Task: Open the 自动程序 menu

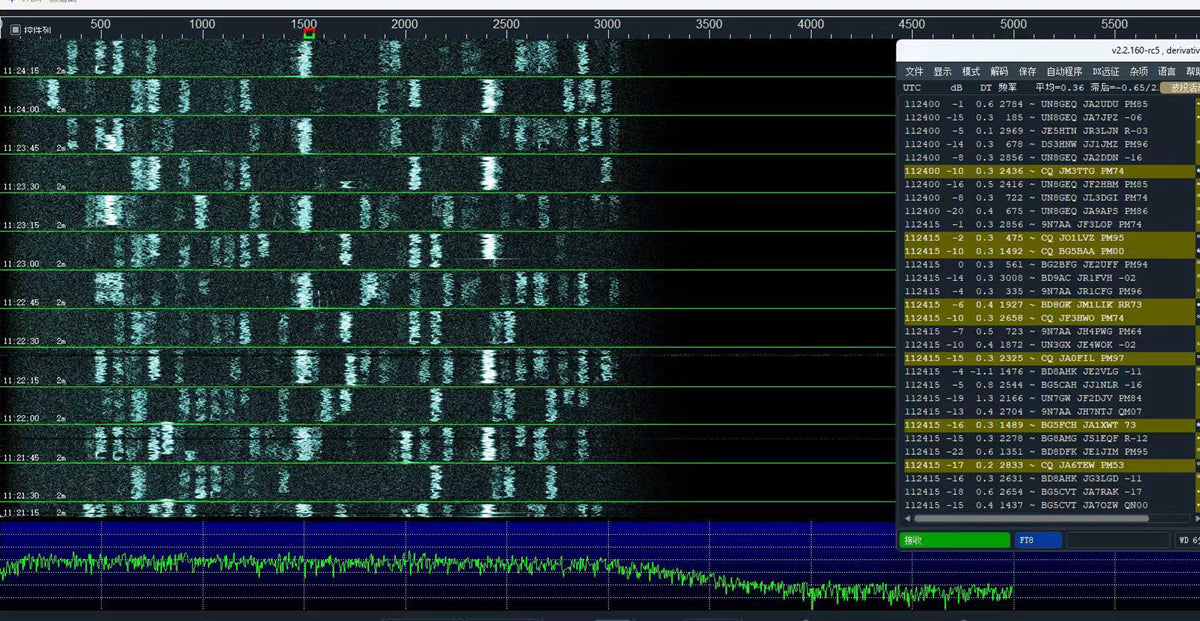Action: (x=1064, y=72)
